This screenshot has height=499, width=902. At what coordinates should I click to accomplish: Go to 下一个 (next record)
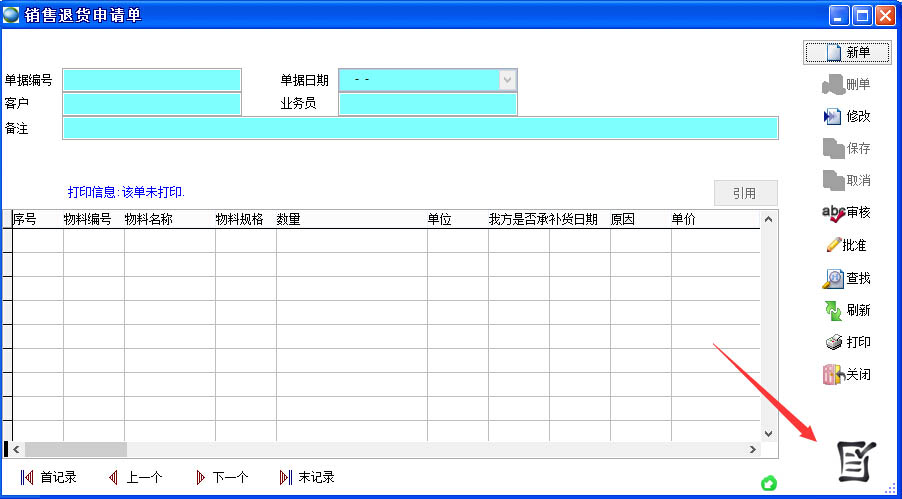(221, 477)
